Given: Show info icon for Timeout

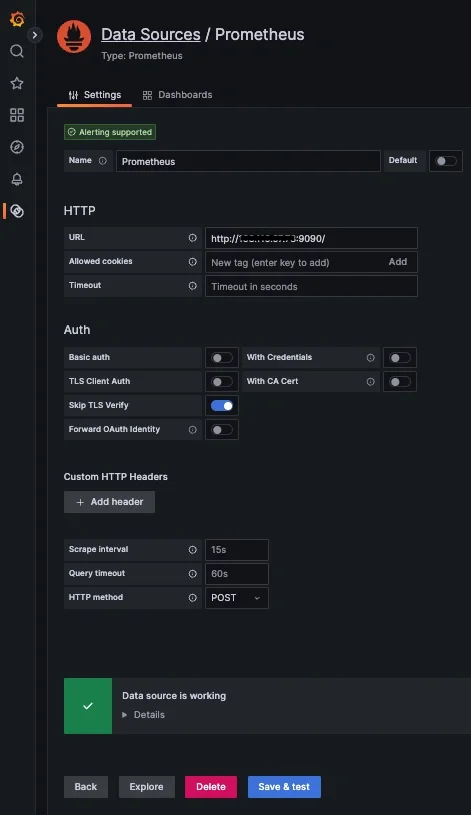Looking at the screenshot, I should pos(192,285).
